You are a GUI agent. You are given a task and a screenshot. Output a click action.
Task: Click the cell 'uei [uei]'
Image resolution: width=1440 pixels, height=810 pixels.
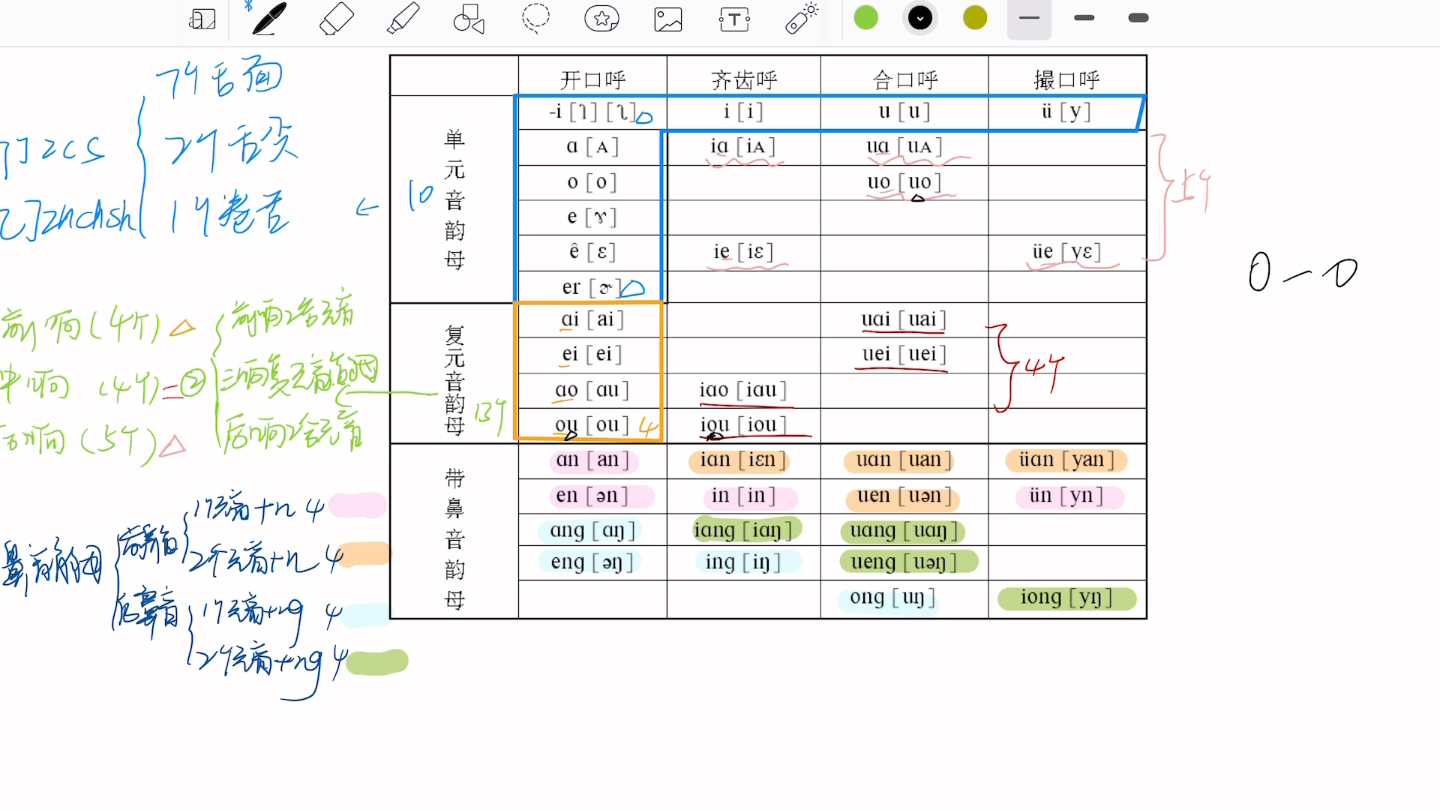904,354
